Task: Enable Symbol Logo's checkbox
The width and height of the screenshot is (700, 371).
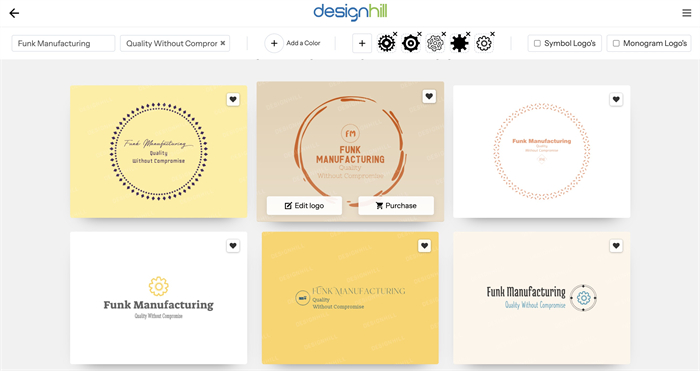Action: [538, 43]
